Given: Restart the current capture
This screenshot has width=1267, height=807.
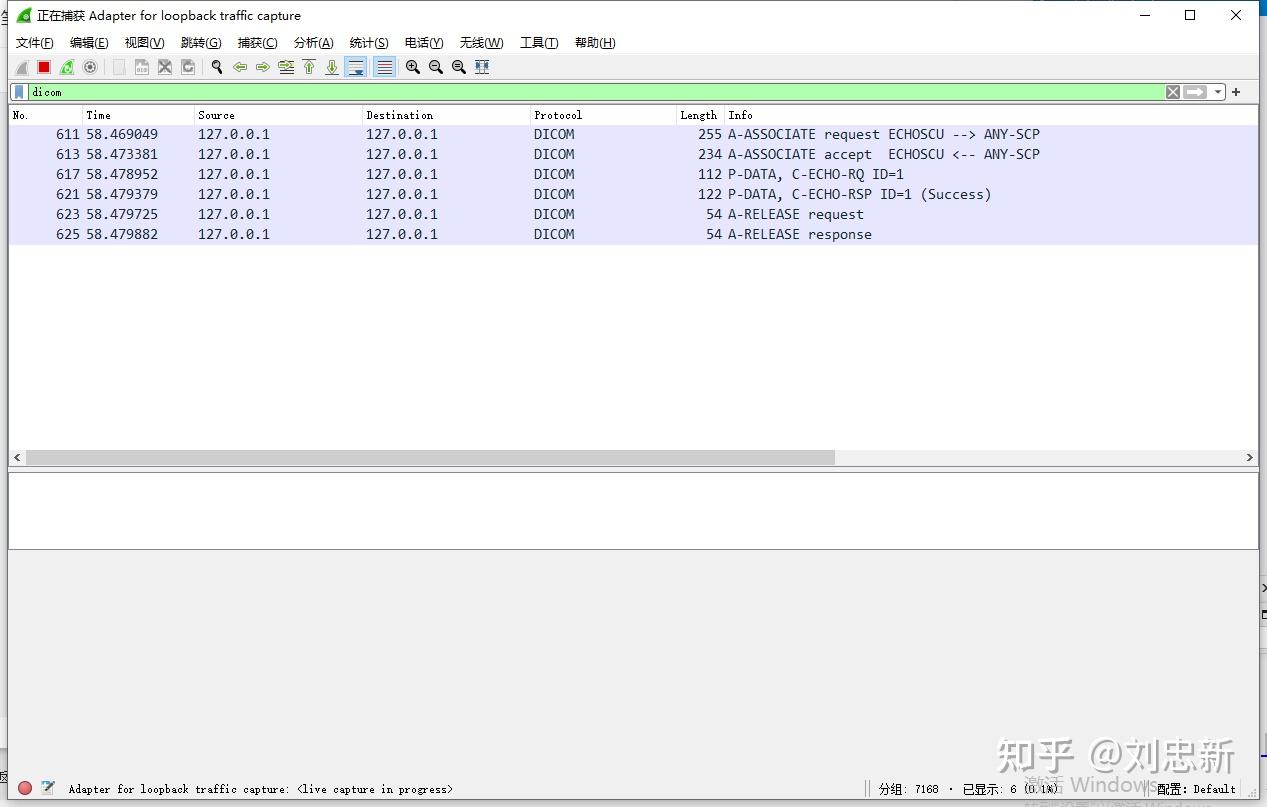Looking at the screenshot, I should click(67, 67).
